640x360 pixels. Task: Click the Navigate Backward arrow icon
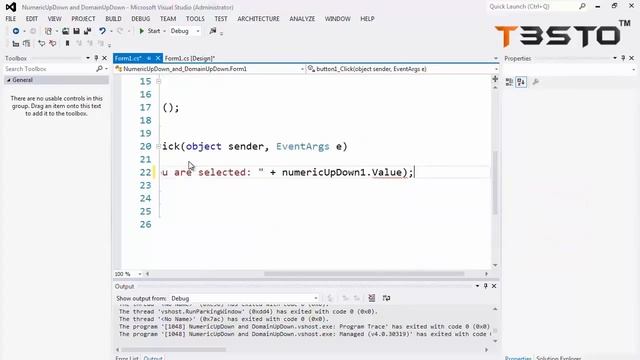click(16, 31)
